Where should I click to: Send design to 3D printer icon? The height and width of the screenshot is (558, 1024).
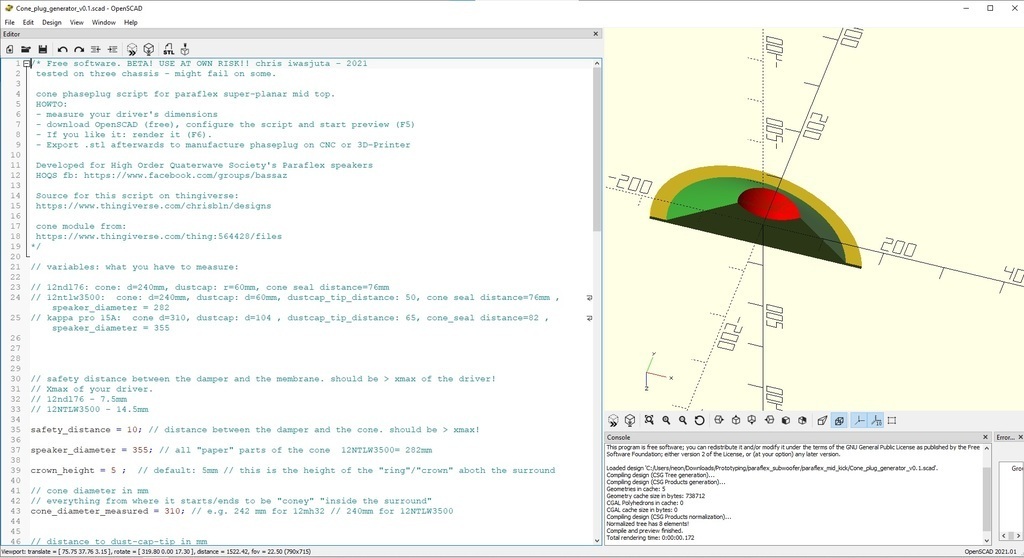coord(185,49)
